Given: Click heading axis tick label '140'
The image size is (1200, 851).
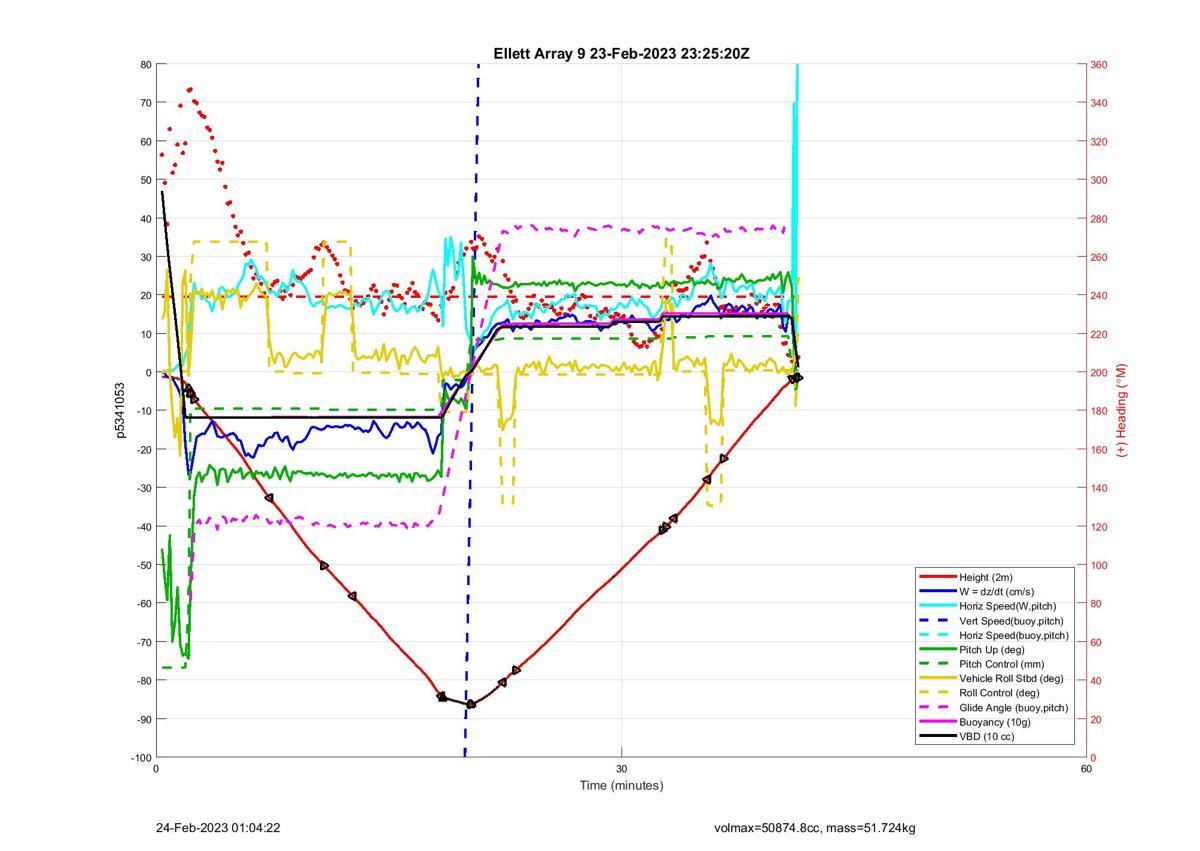Looking at the screenshot, I should point(1099,488).
